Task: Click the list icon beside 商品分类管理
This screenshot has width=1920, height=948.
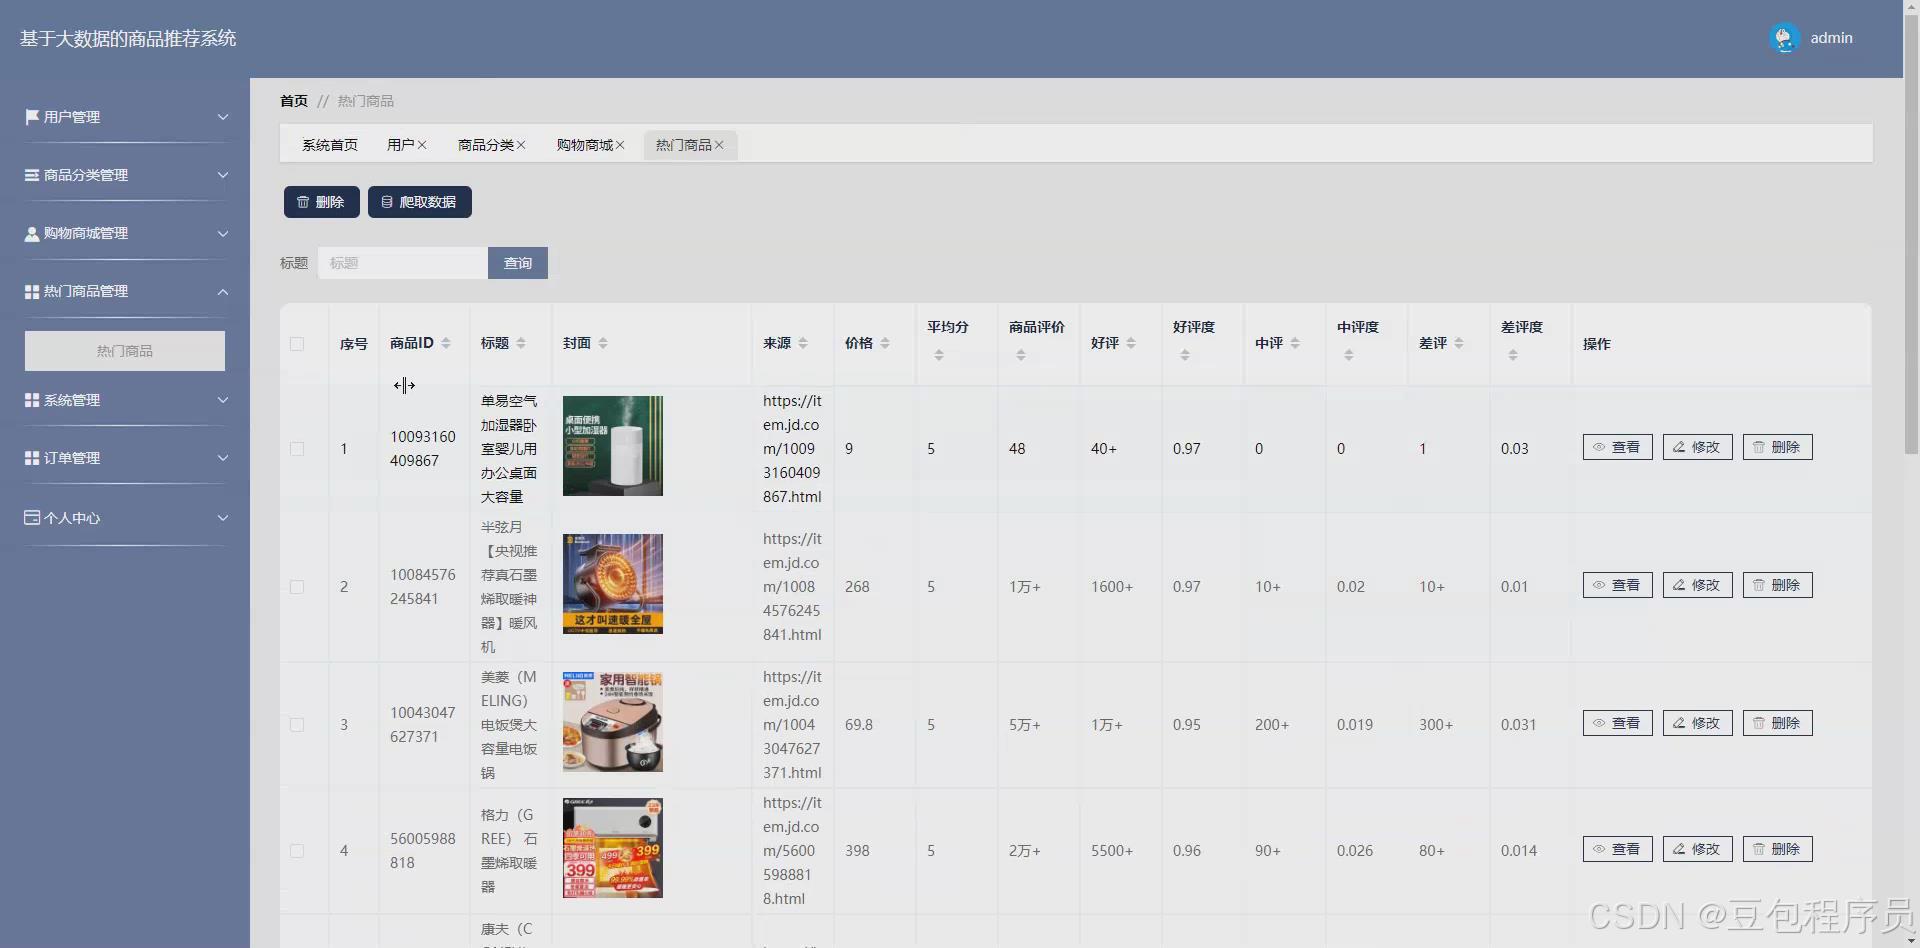Action: point(32,175)
